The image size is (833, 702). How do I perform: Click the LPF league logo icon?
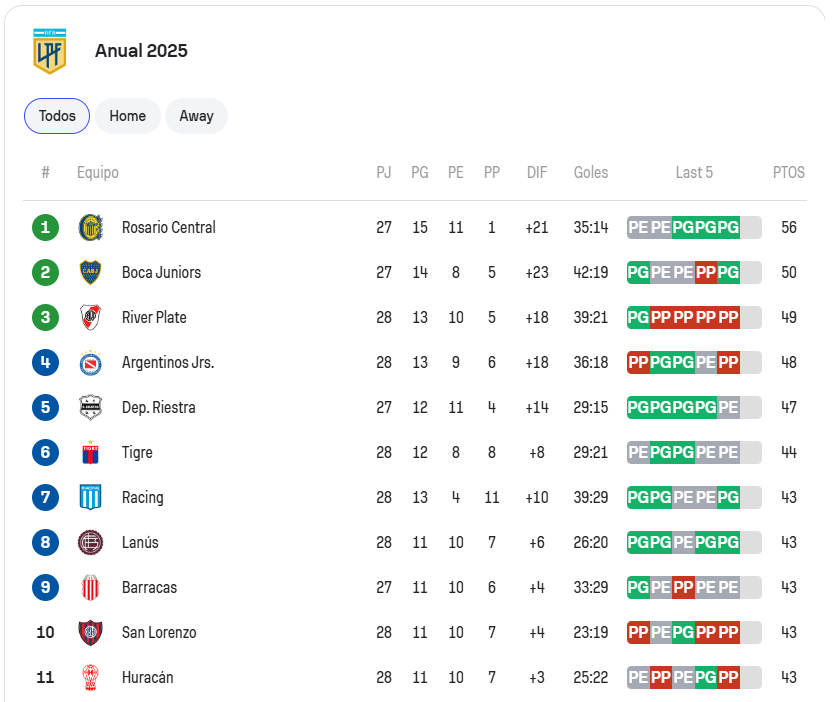(49, 51)
